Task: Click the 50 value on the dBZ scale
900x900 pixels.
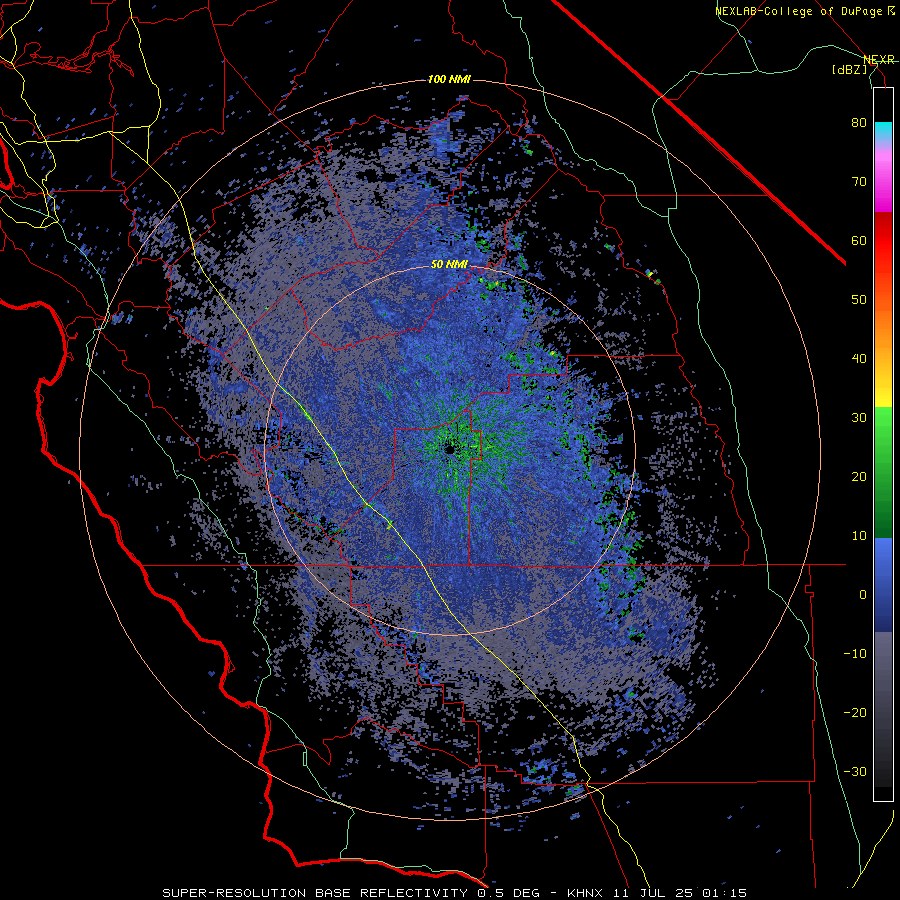Action: 859,300
